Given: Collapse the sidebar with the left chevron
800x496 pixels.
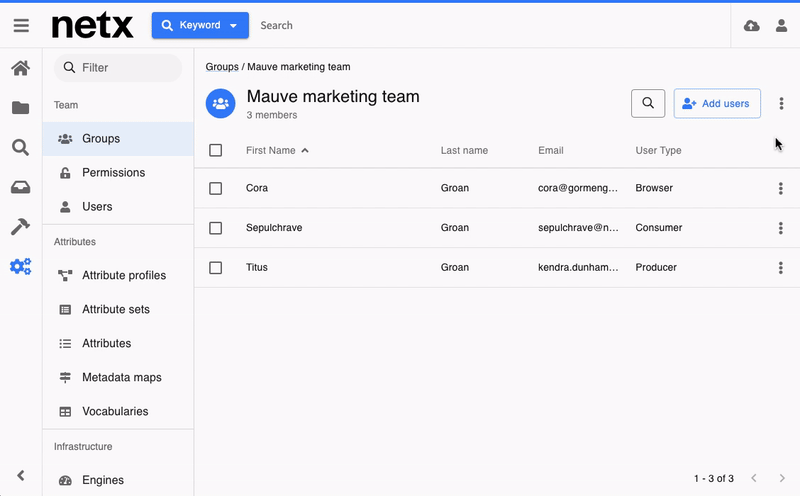Looking at the screenshot, I should pyautogui.click(x=21, y=476).
